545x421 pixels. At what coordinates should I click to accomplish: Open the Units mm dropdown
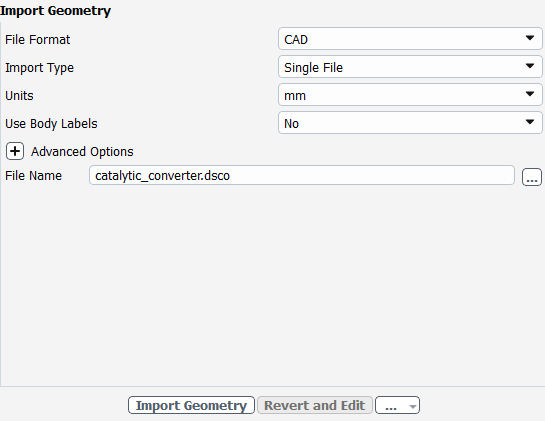[410, 95]
